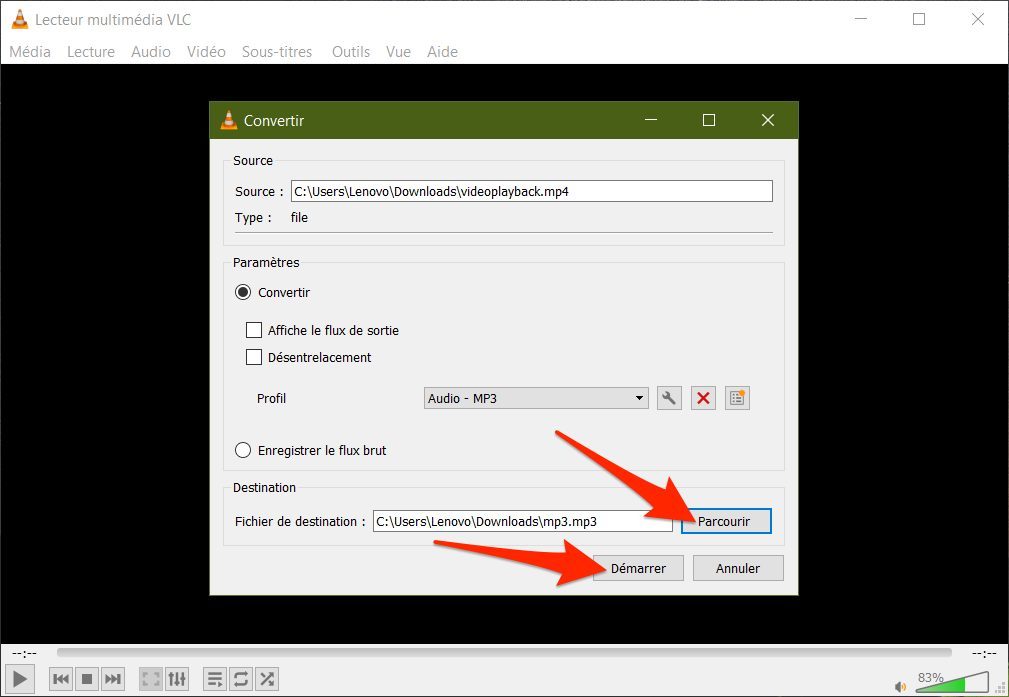Minimize the VLC main window

[x=860, y=19]
